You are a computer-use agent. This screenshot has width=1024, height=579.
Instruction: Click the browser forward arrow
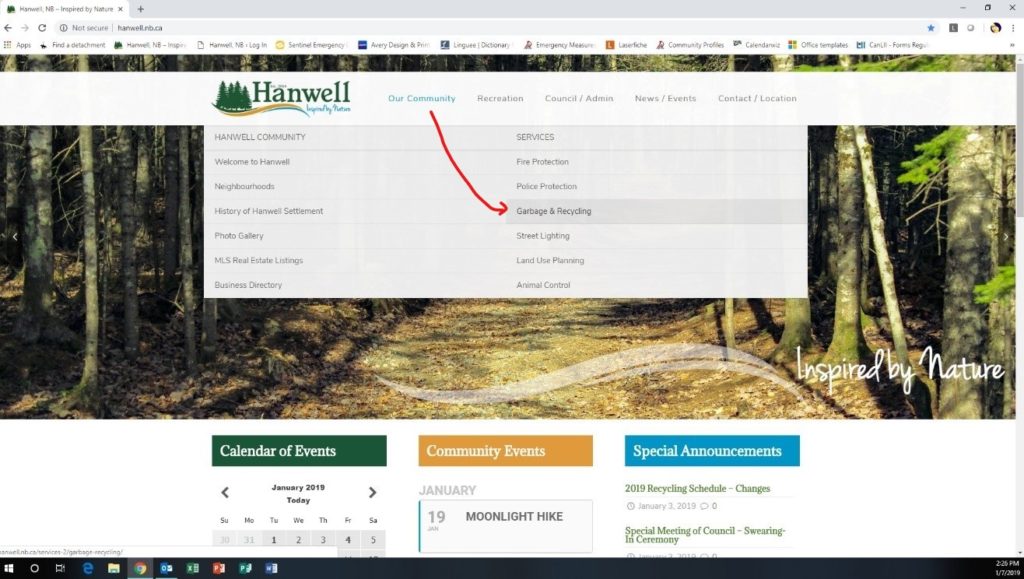click(25, 28)
